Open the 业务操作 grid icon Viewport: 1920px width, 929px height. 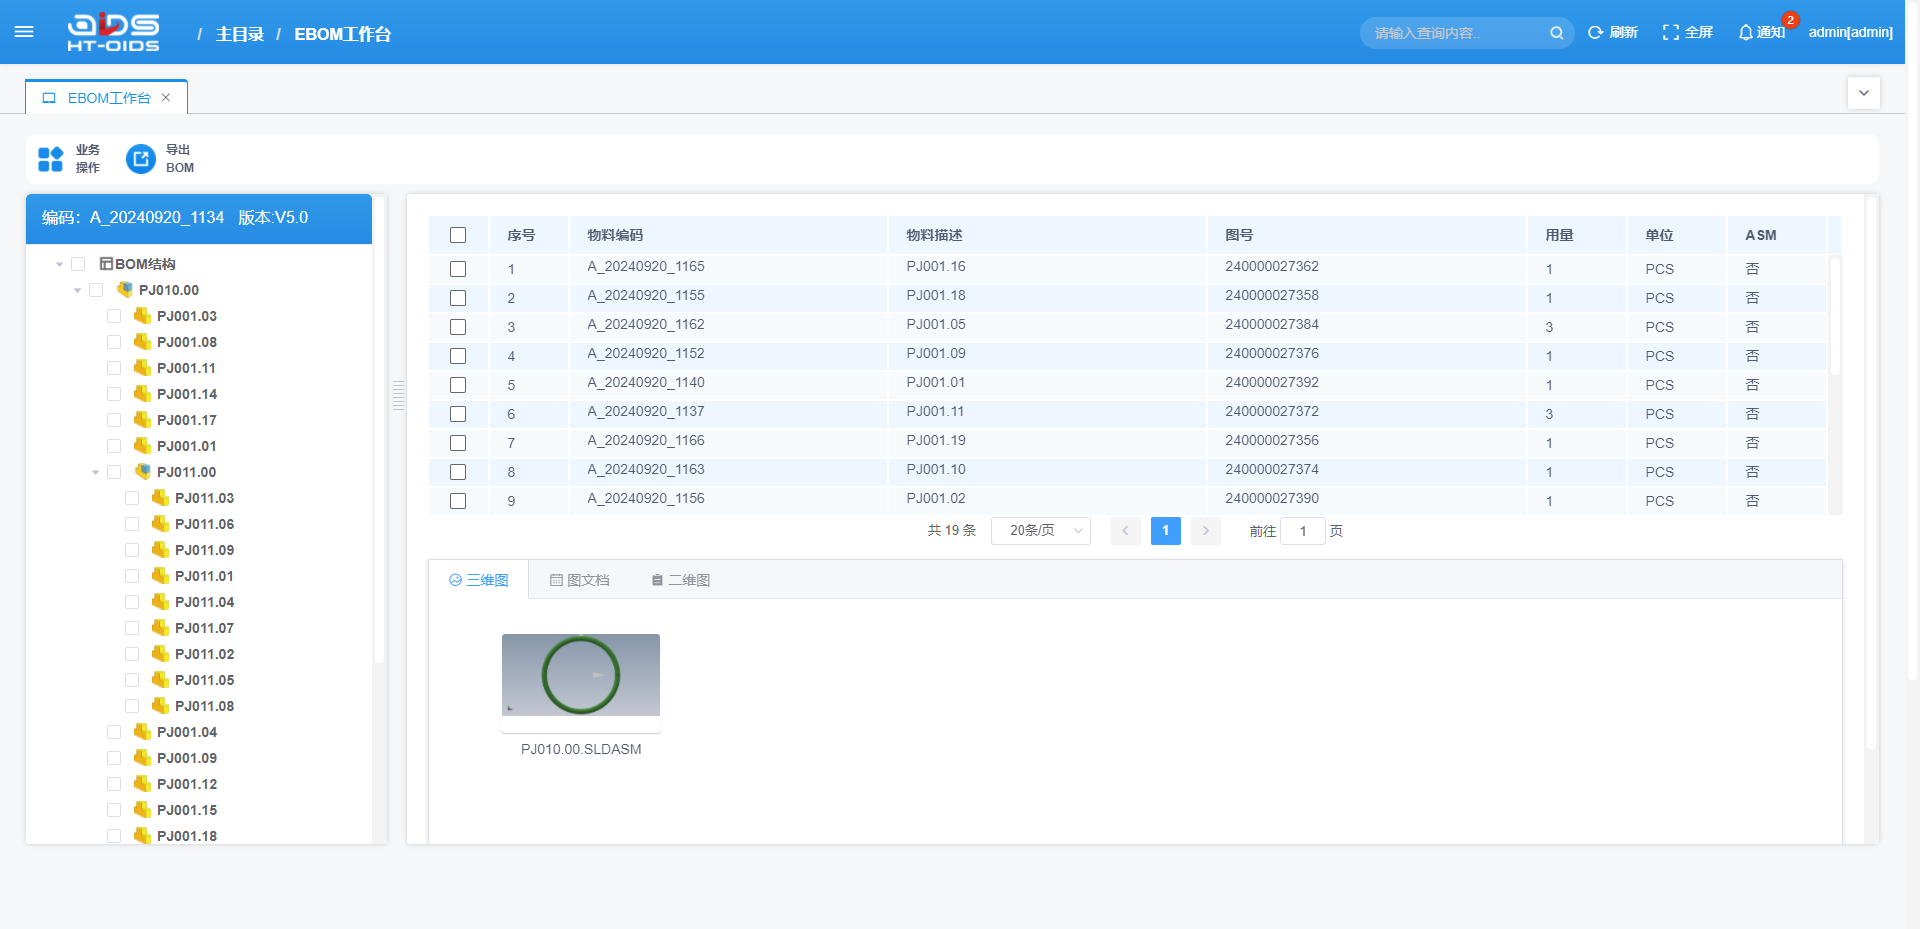point(50,159)
